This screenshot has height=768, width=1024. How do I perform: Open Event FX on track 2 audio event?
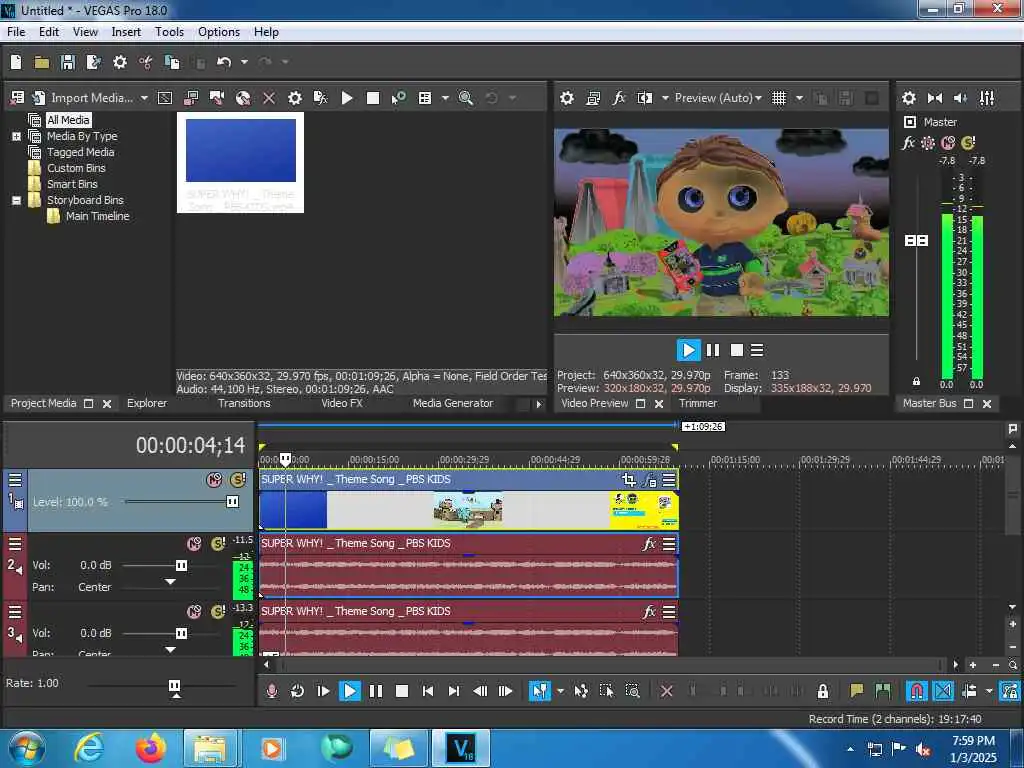click(x=648, y=544)
